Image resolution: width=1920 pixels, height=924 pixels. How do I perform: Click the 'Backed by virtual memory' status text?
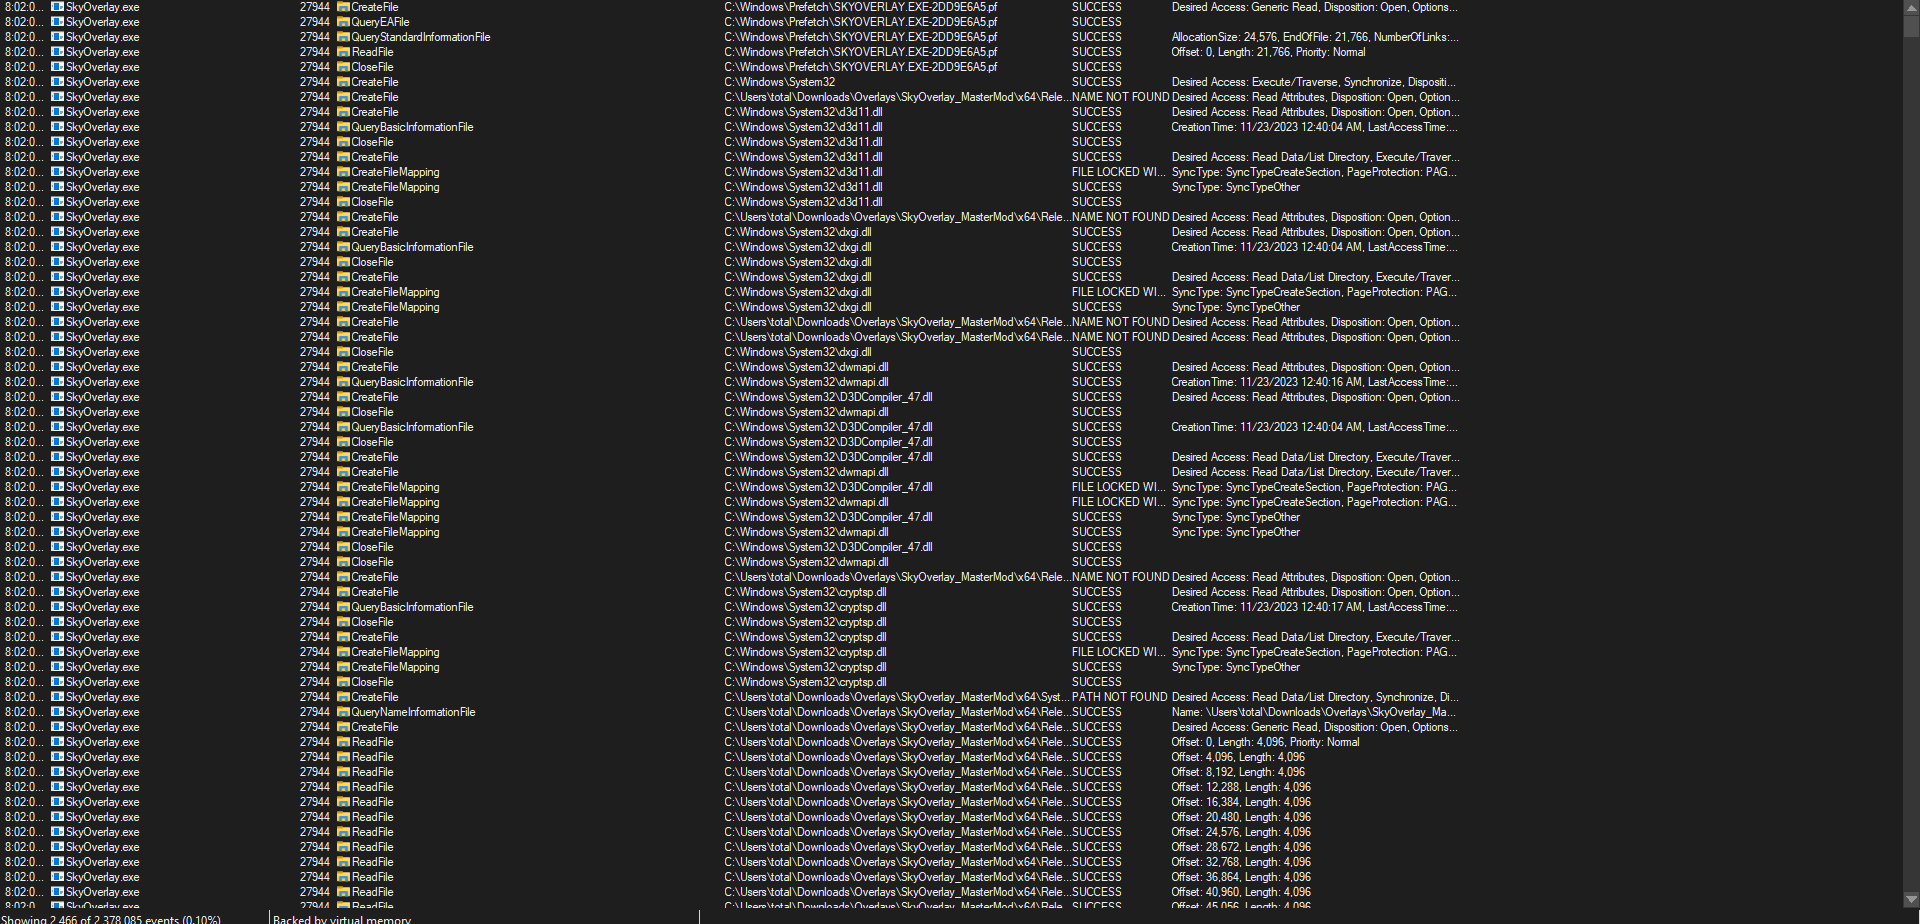click(342, 919)
